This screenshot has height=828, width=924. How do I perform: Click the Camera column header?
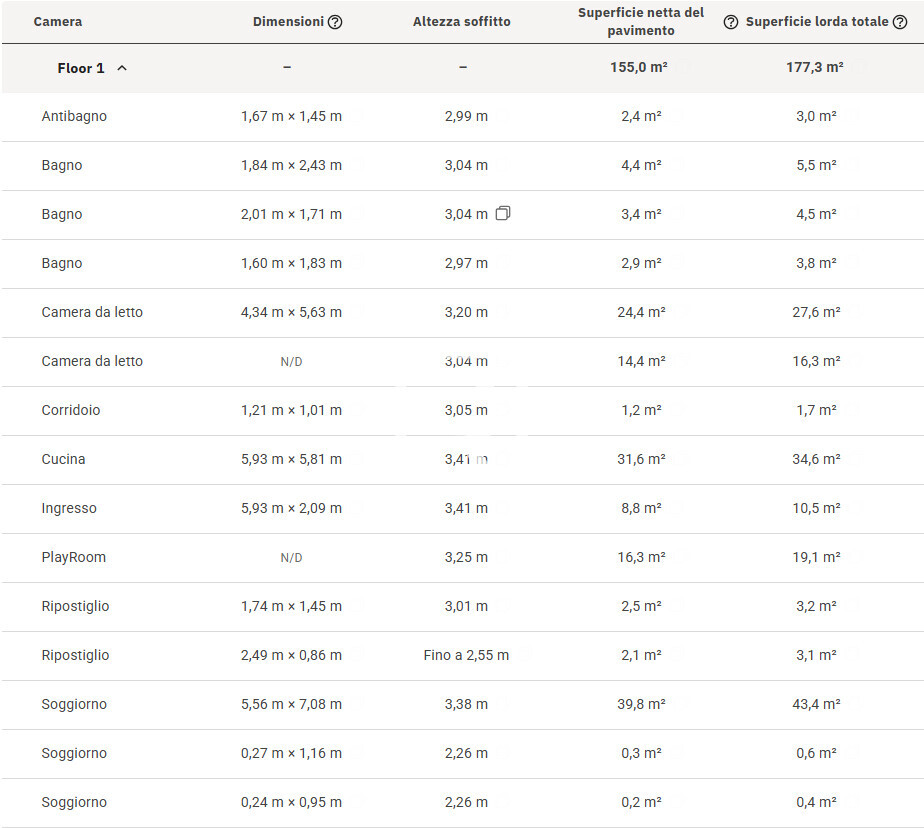(58, 22)
